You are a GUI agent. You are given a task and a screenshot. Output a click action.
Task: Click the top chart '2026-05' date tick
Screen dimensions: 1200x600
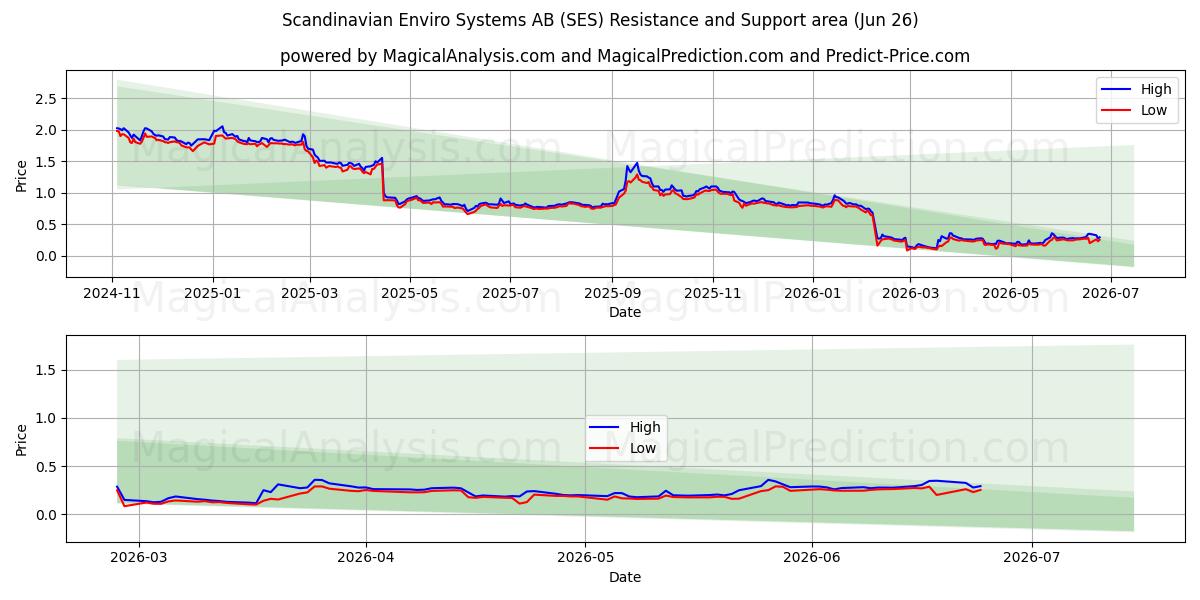pyautogui.click(x=1010, y=295)
